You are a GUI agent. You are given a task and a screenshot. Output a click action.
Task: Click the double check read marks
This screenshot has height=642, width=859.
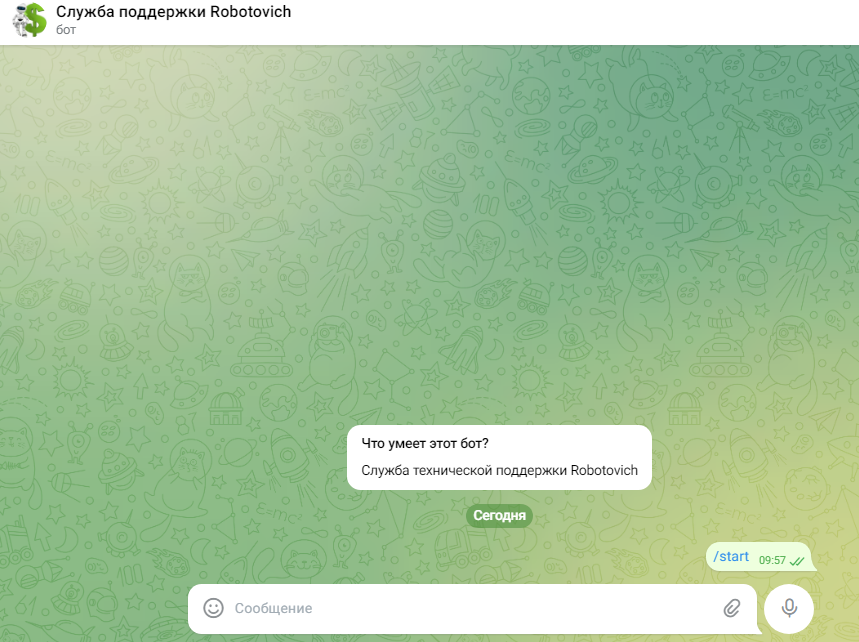pos(797,561)
